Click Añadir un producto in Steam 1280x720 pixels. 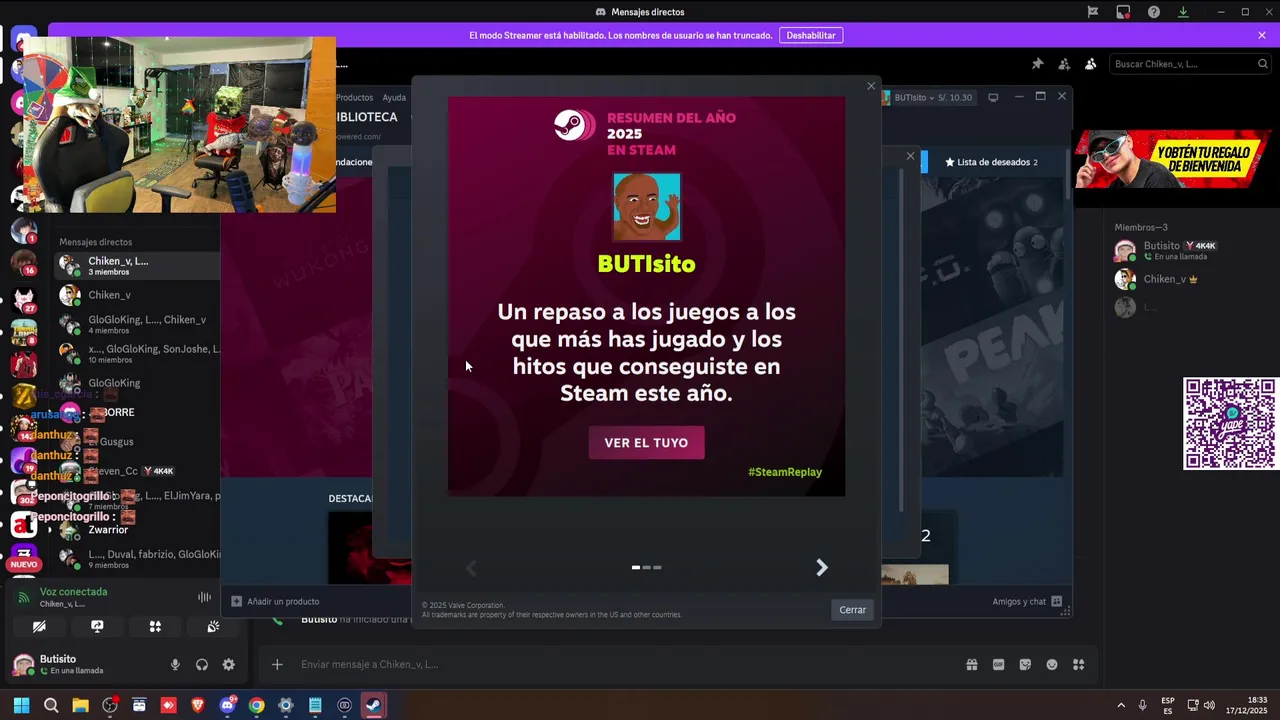275,601
